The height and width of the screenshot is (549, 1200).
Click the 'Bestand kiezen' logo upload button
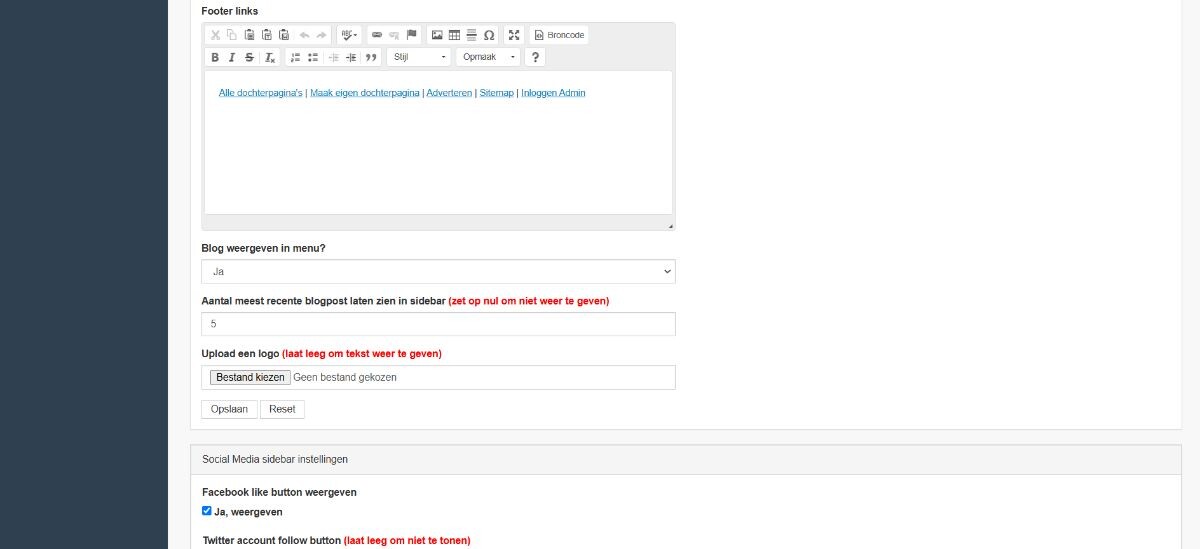click(250, 377)
